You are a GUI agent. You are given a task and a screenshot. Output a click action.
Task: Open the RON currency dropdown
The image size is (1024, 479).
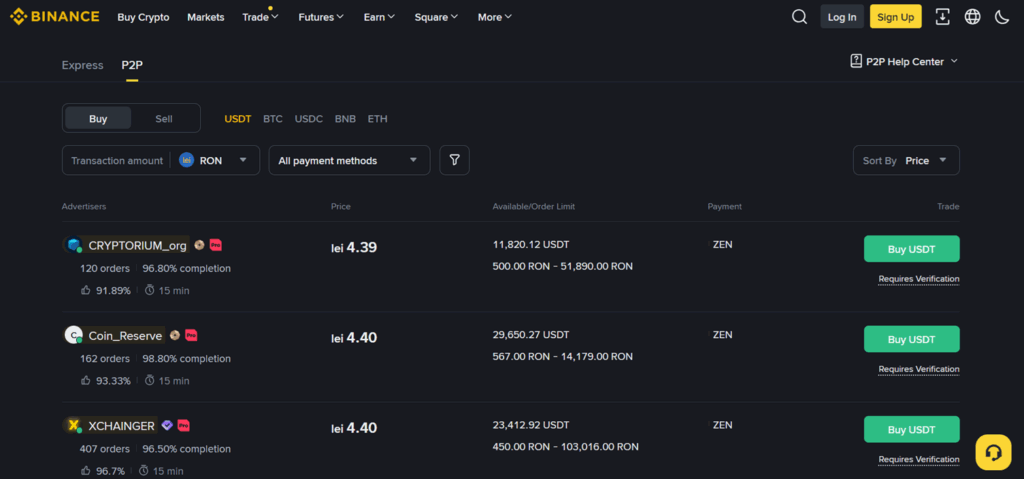(214, 160)
